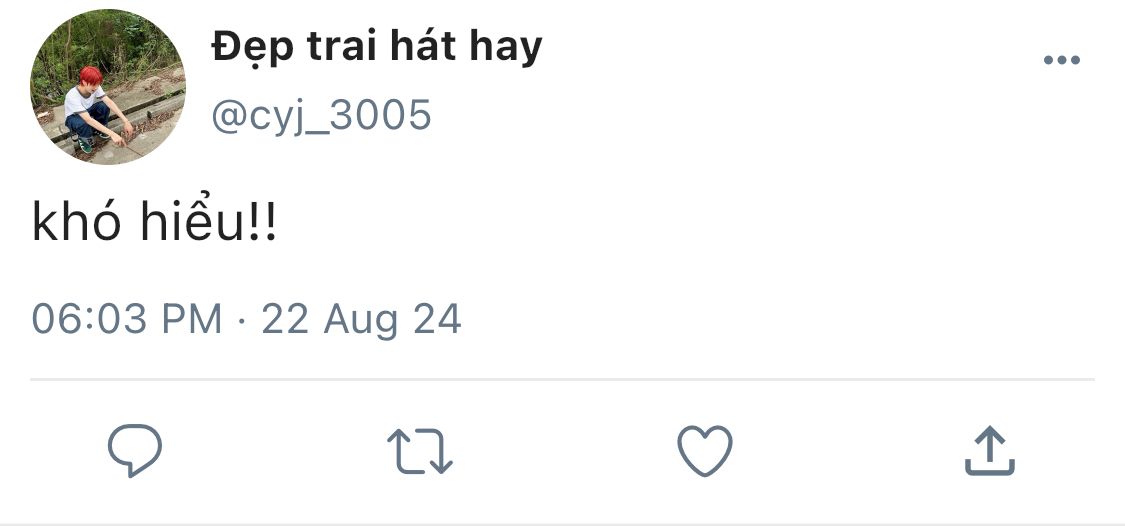Open the profile of Đẹp trai hát hay
The image size is (1125, 526).
click(x=377, y=49)
